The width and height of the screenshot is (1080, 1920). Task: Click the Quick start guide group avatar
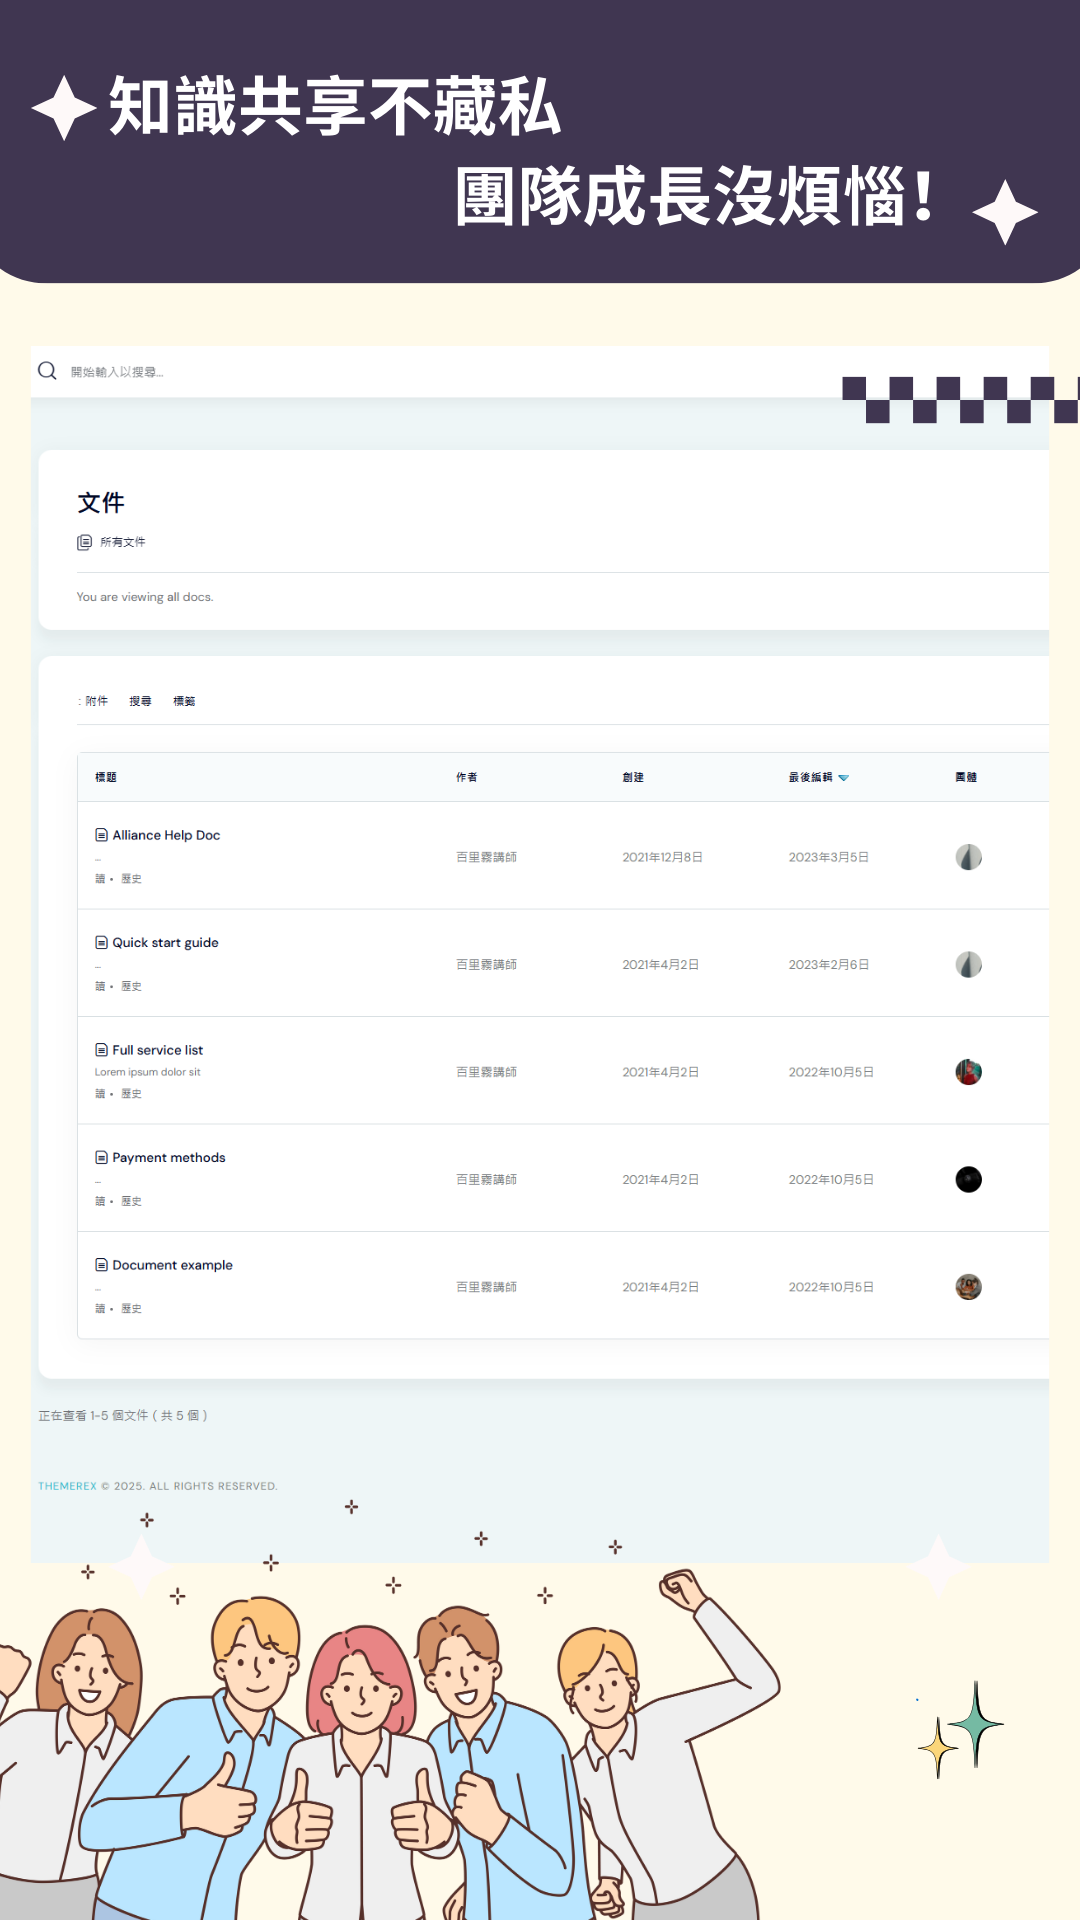[x=968, y=965]
